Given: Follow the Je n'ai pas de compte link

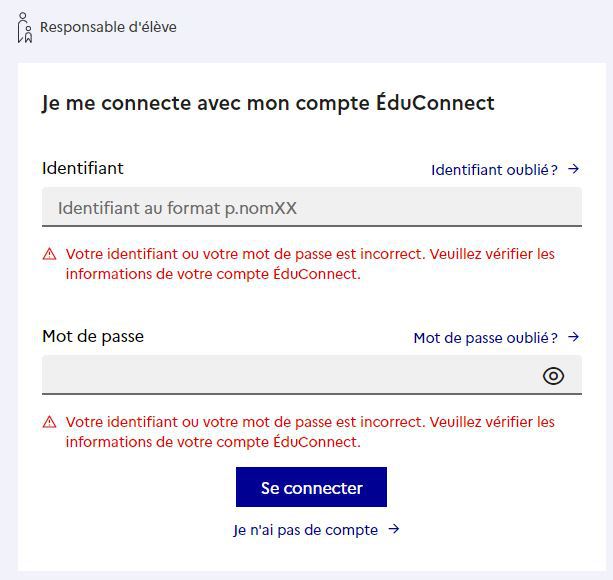Looking at the screenshot, I should (306, 530).
